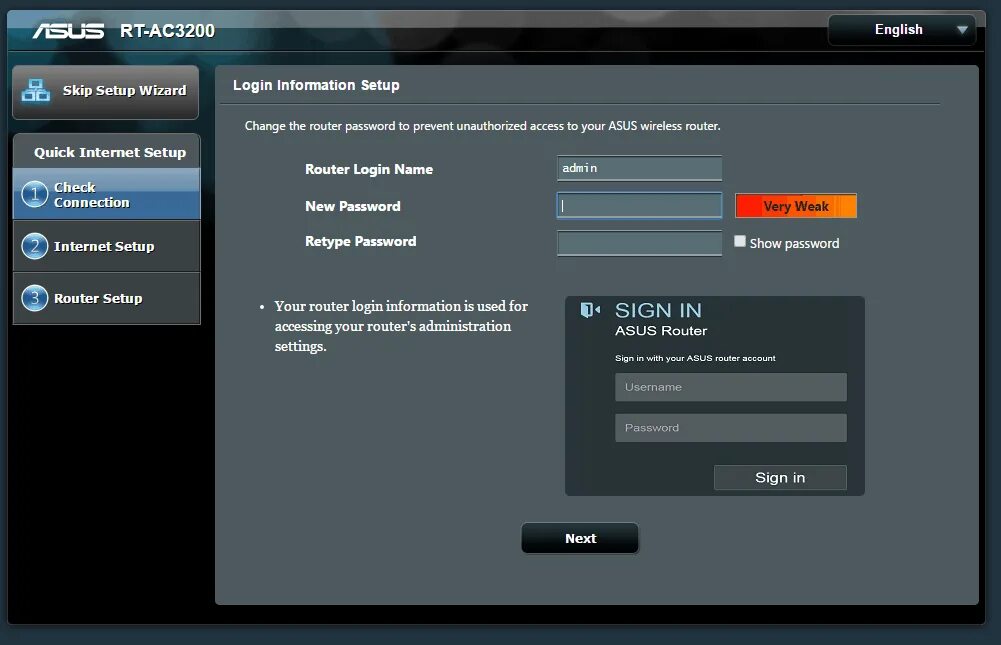Click the SIGN IN title text

[658, 310]
